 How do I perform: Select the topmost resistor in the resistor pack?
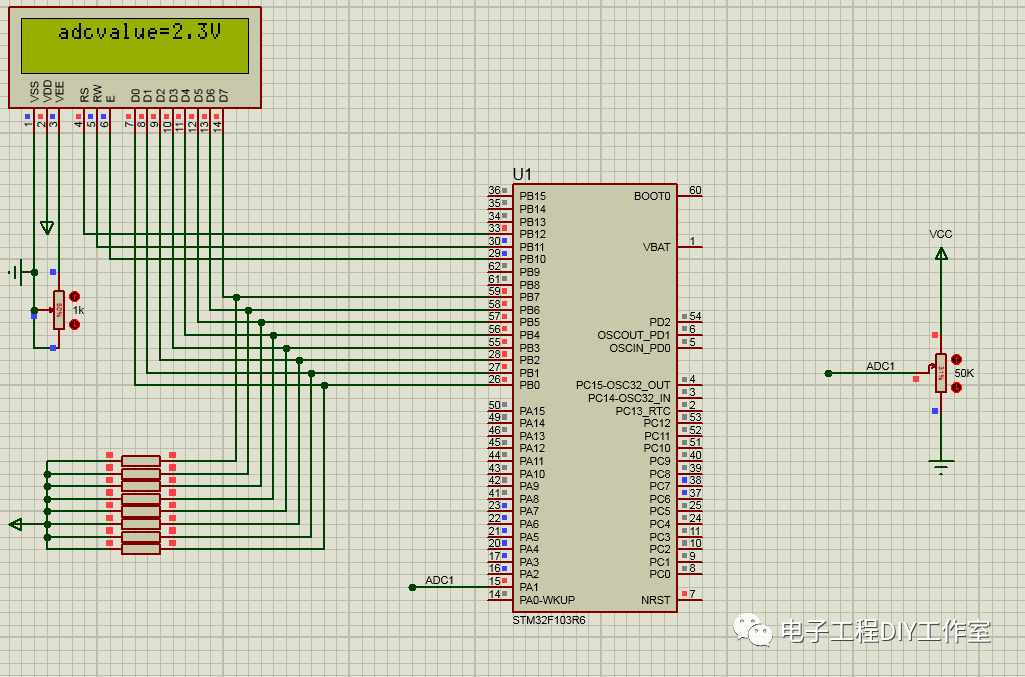click(141, 461)
